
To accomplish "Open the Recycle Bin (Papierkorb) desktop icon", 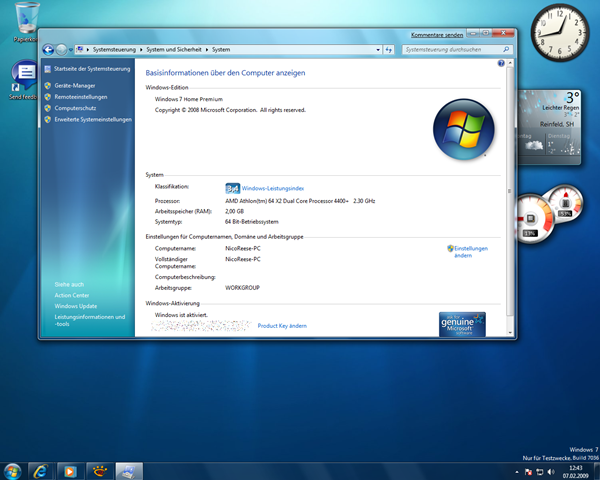I will [26, 22].
